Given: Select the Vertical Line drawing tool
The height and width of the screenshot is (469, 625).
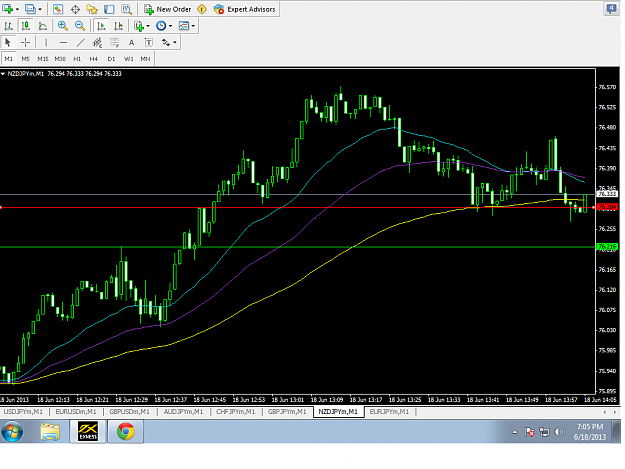Looking at the screenshot, I should click(x=46, y=42).
